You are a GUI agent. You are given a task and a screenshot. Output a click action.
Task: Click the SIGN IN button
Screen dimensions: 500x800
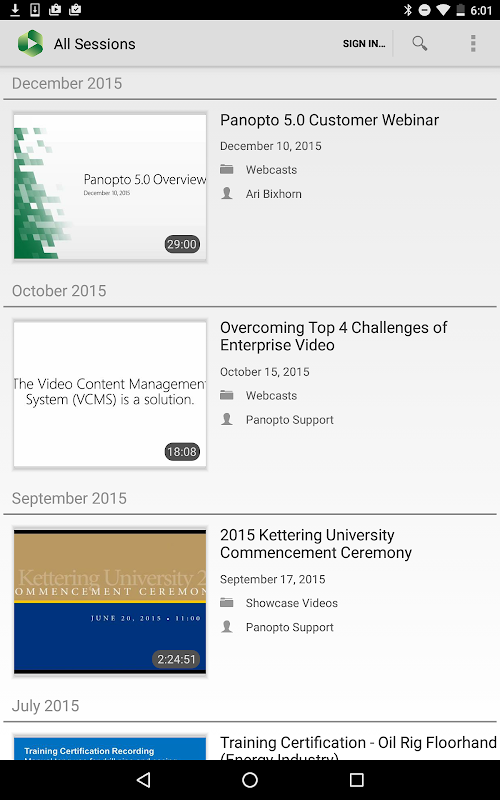tap(364, 44)
